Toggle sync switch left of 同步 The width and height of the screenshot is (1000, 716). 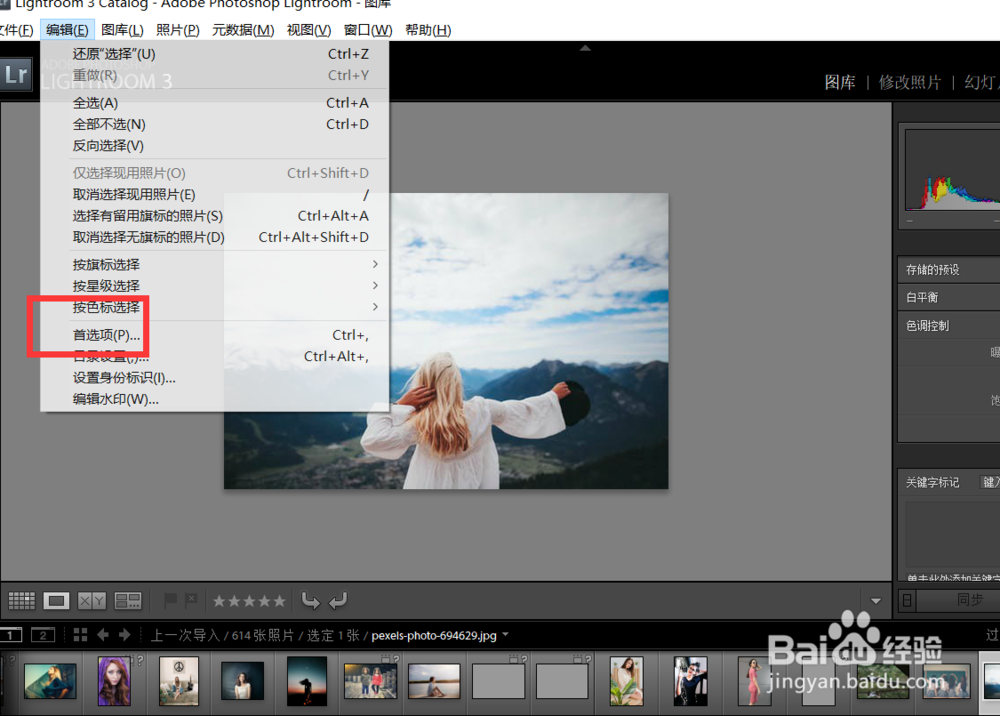click(907, 600)
